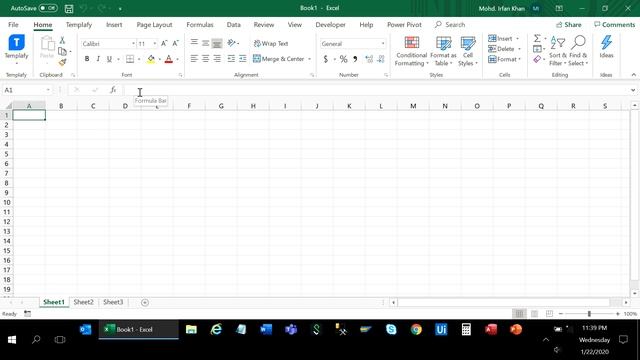Open Comments pane button

(614, 24)
